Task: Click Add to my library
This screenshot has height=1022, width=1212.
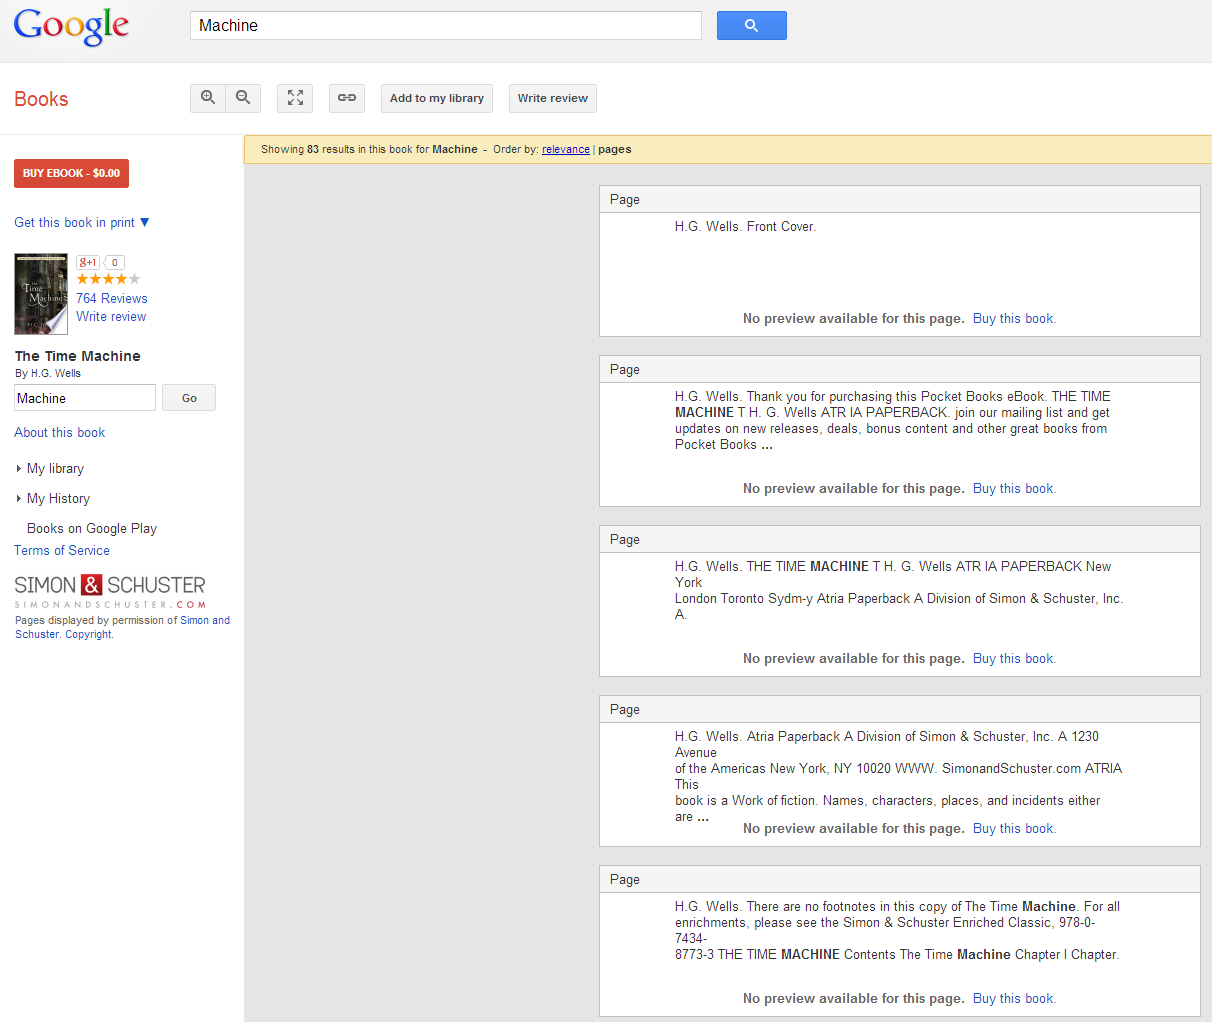Action: (x=437, y=98)
